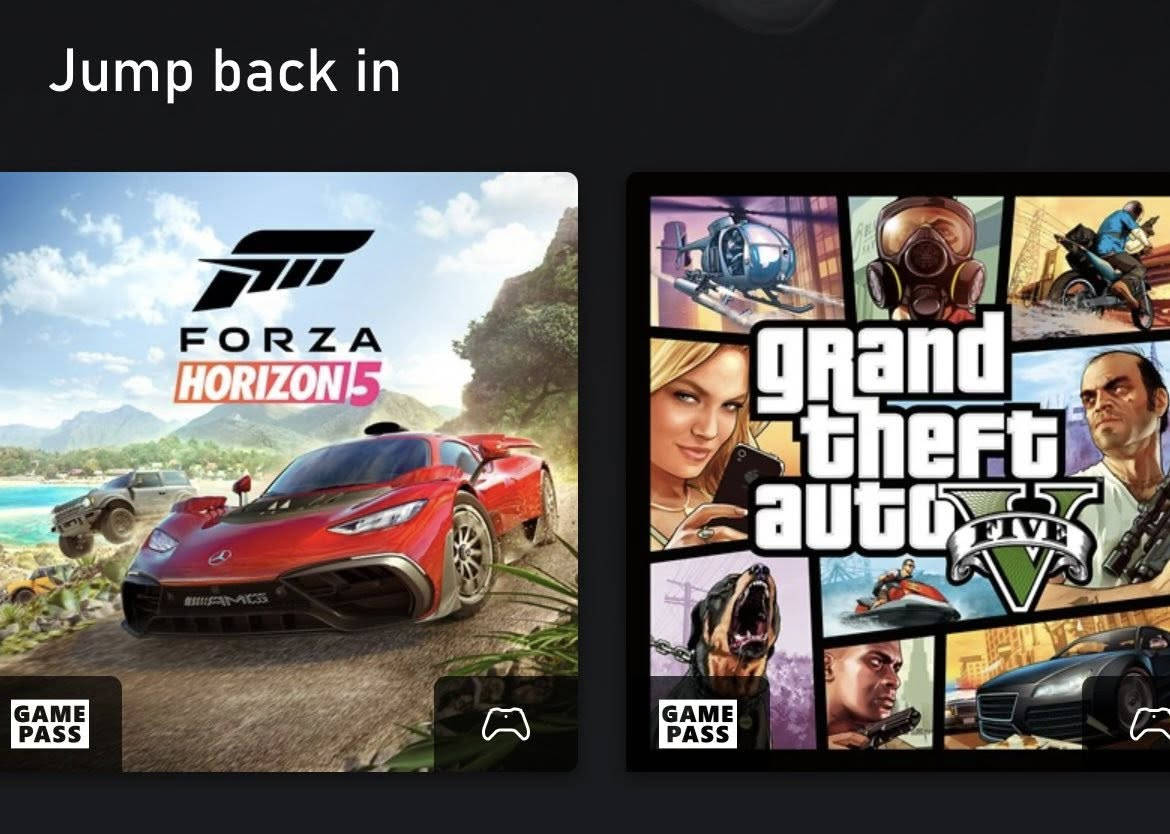This screenshot has width=1170, height=834.
Task: Click the red Mercedes-AMG car on Forza tile
Action: [340, 531]
